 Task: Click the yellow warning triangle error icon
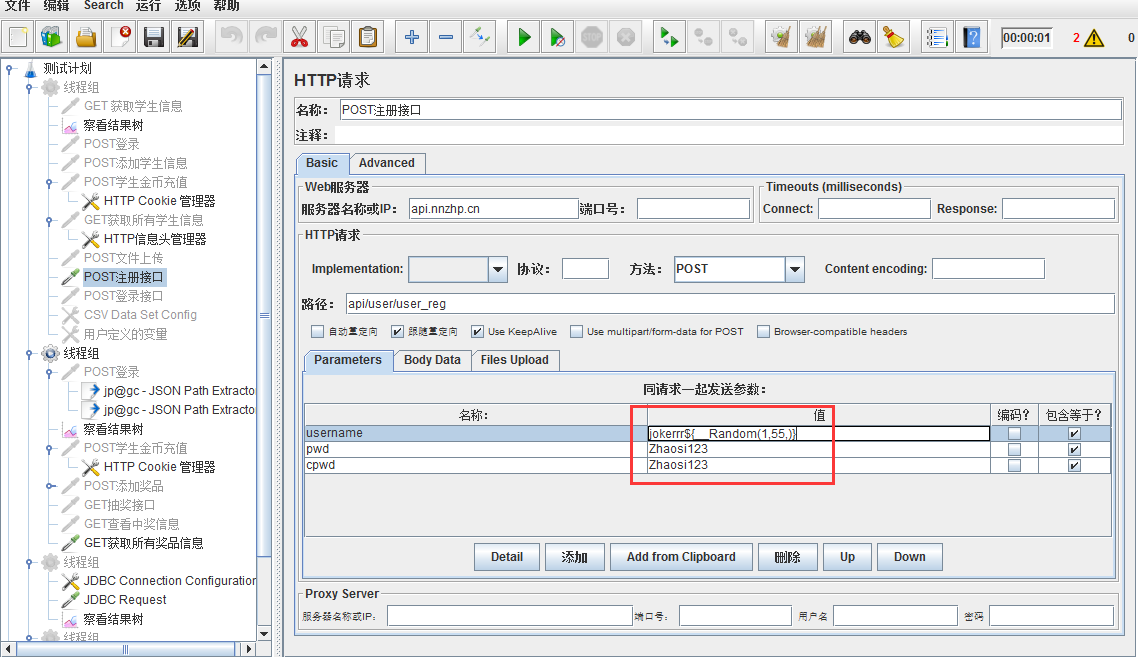pyautogui.click(x=1094, y=39)
